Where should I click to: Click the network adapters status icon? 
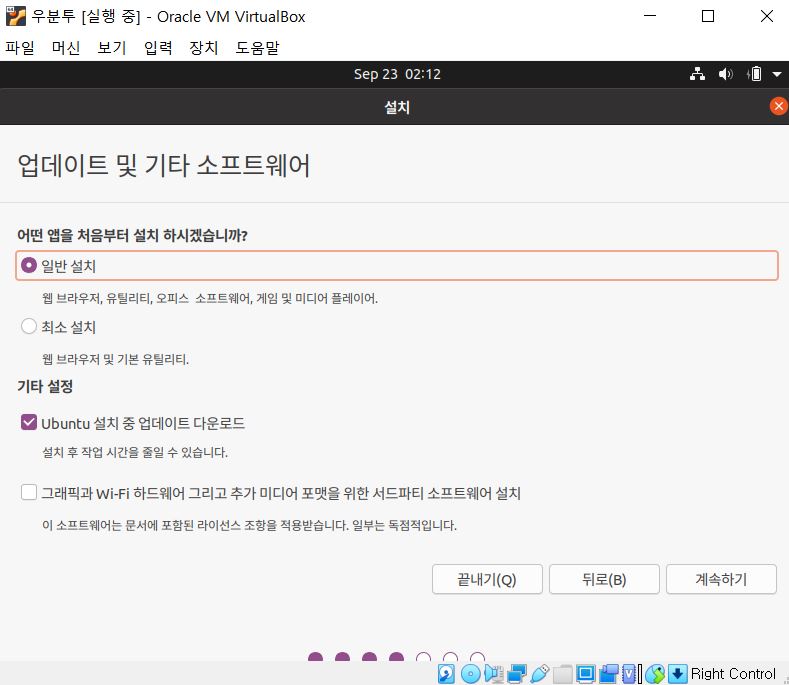pos(517,674)
